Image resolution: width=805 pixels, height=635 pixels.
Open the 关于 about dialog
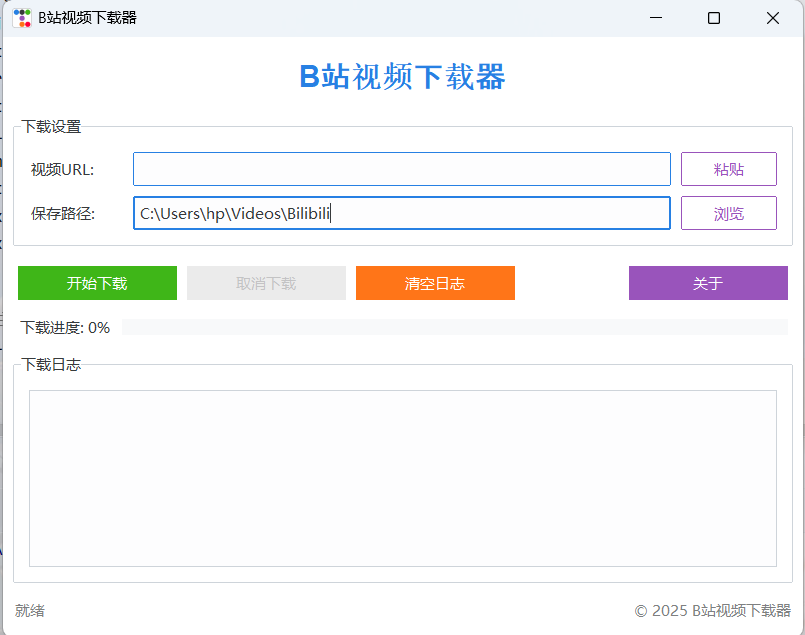(x=708, y=283)
